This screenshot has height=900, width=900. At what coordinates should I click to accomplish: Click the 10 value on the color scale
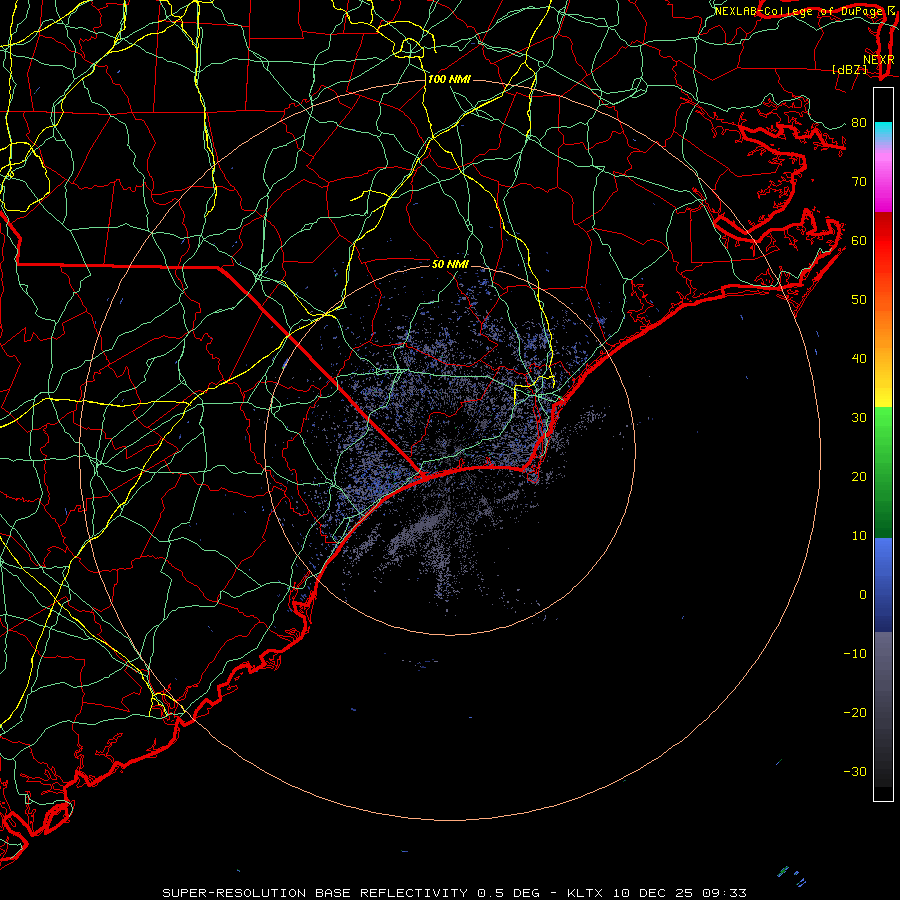coord(859,536)
